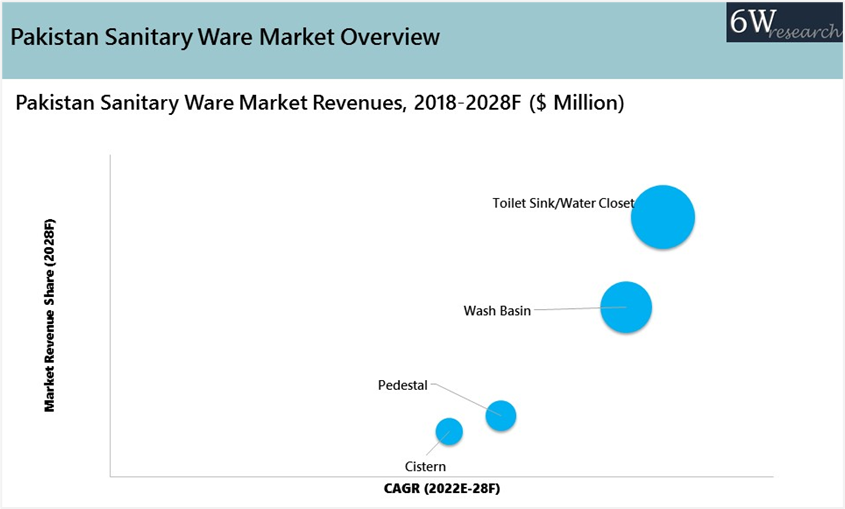
Task: Click the Wash Basin data label
Action: click(497, 311)
